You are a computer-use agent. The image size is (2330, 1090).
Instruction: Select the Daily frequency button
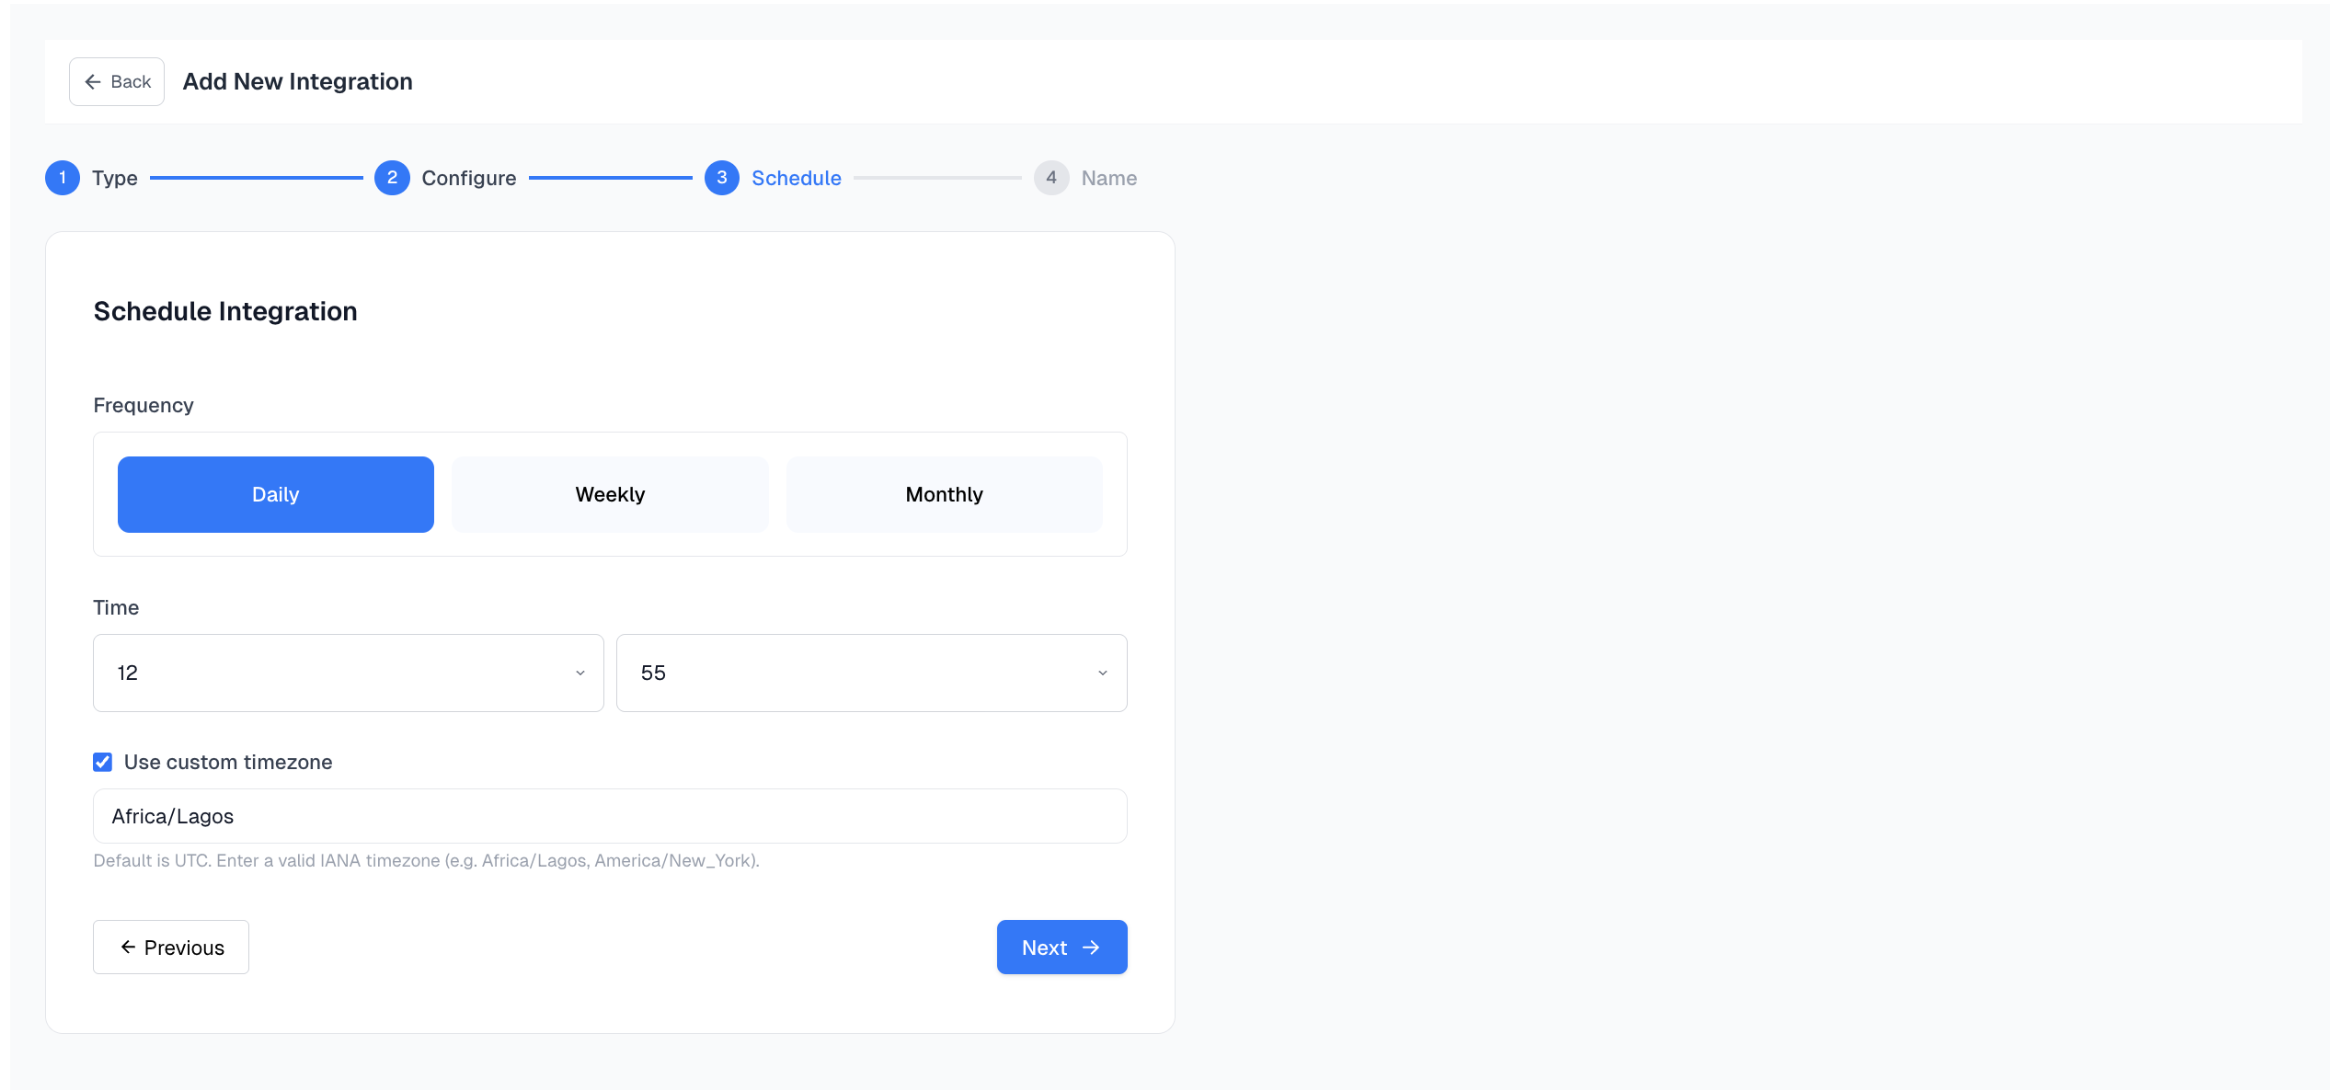(275, 494)
